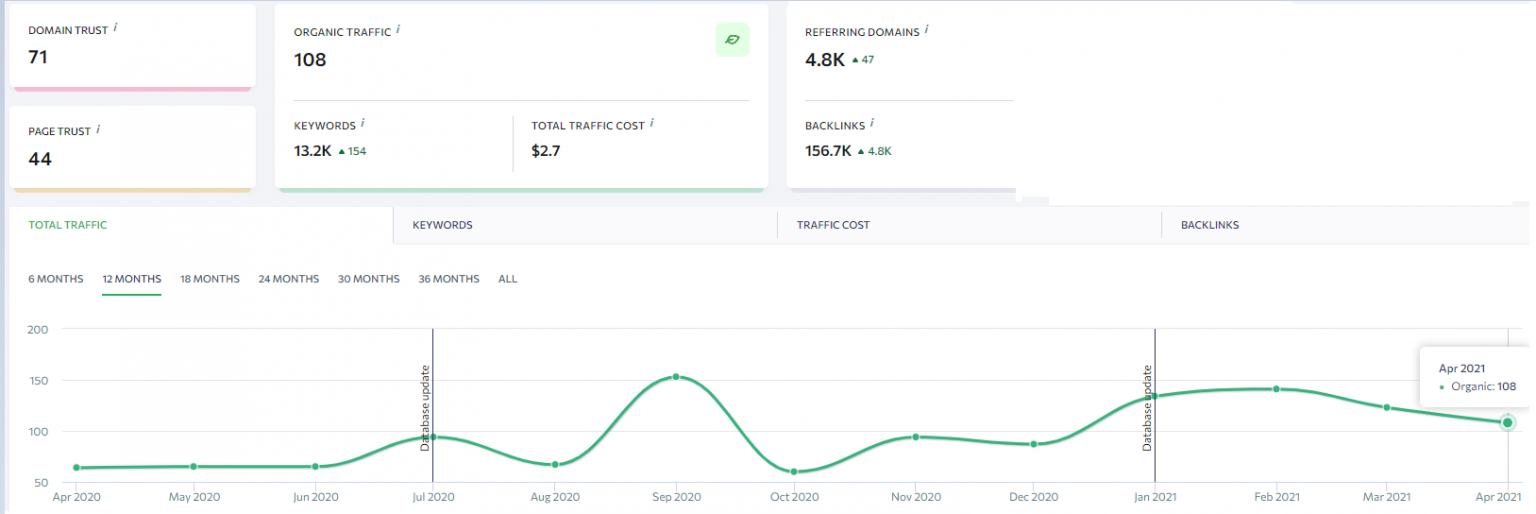Viewport: 1536px width, 514px height.
Task: Switch to the Keywords chart tab
Action: click(585, 225)
